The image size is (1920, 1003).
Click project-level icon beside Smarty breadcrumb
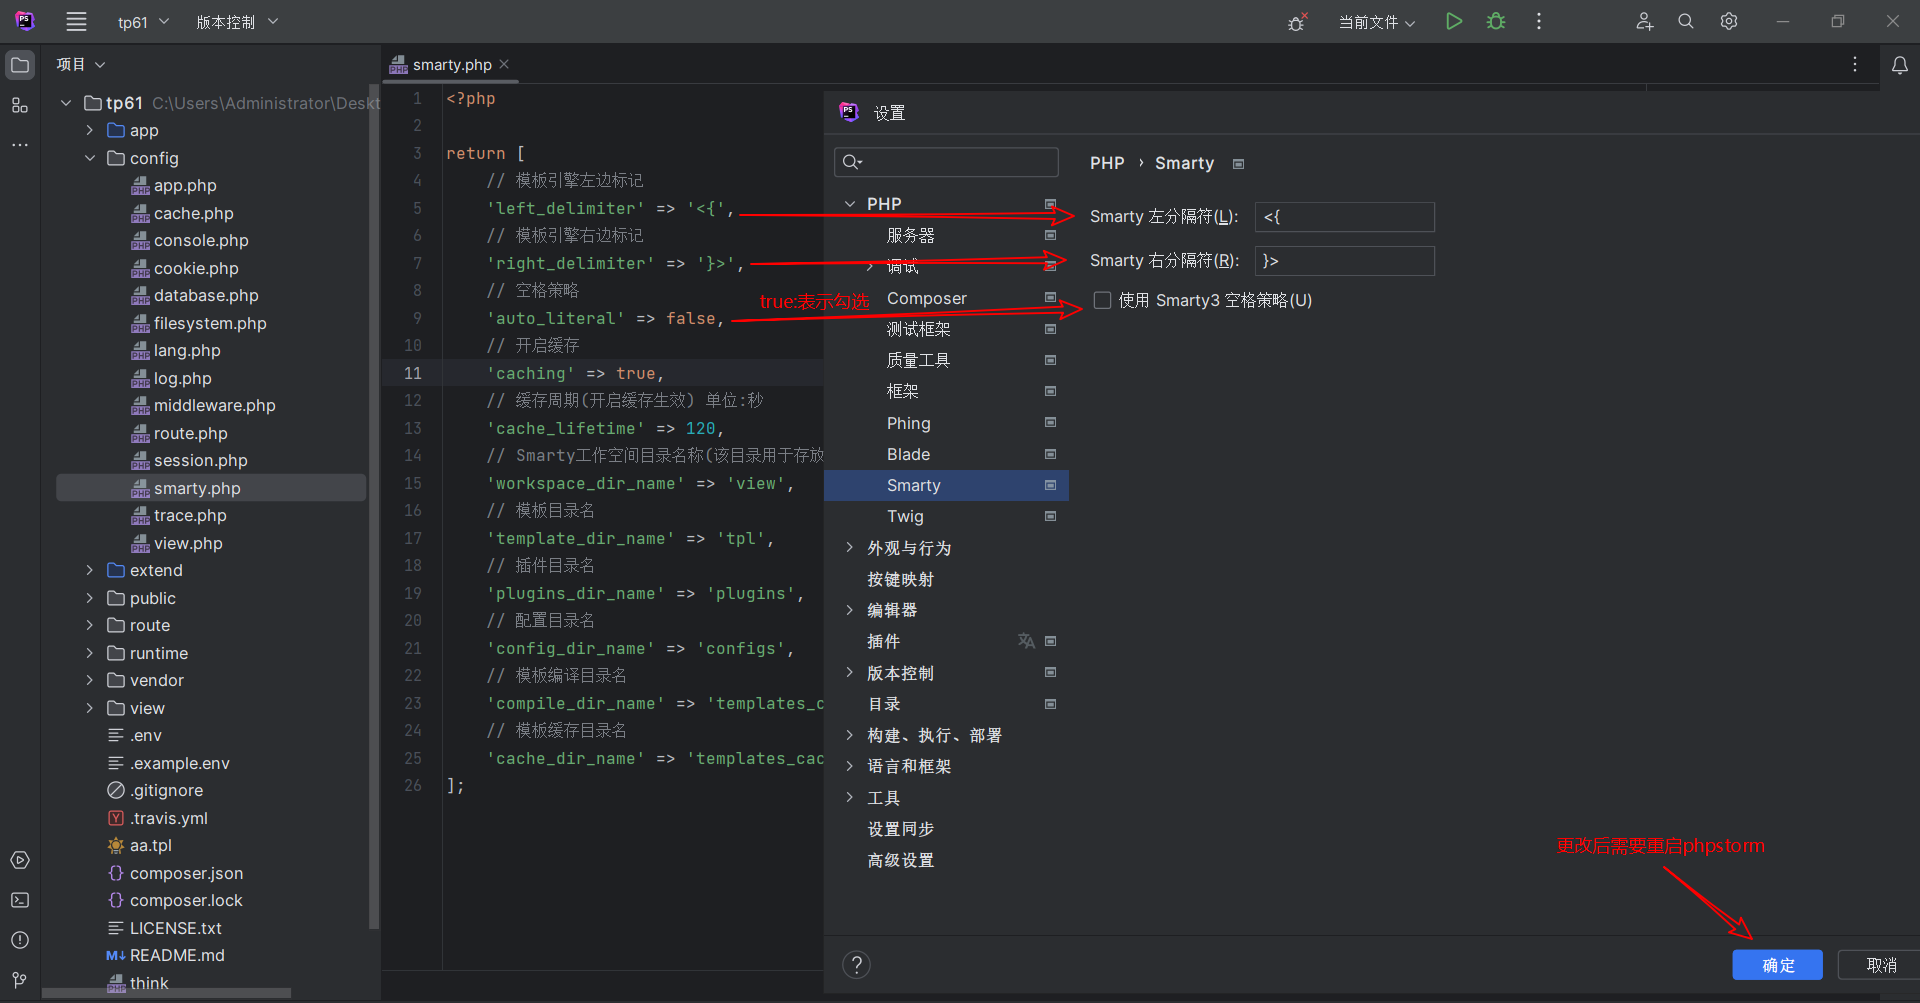tap(1238, 164)
